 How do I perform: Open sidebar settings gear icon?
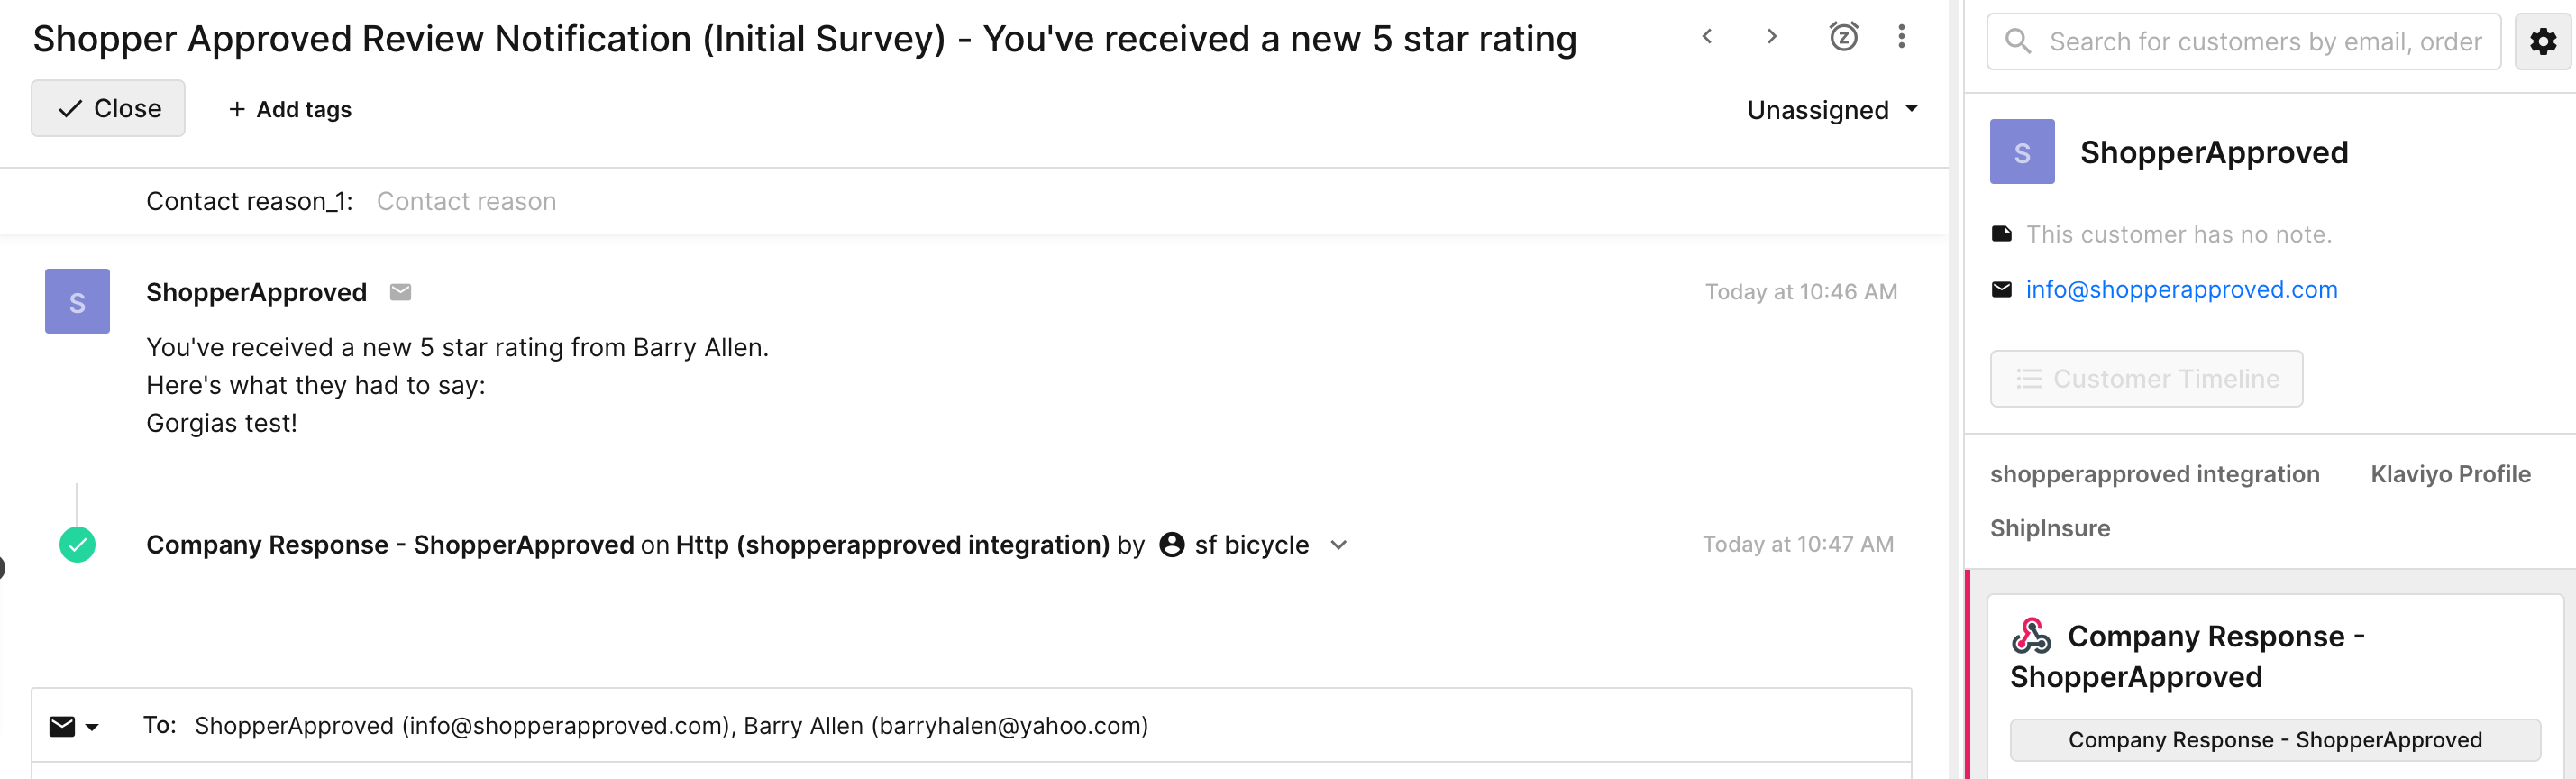coord(2543,42)
